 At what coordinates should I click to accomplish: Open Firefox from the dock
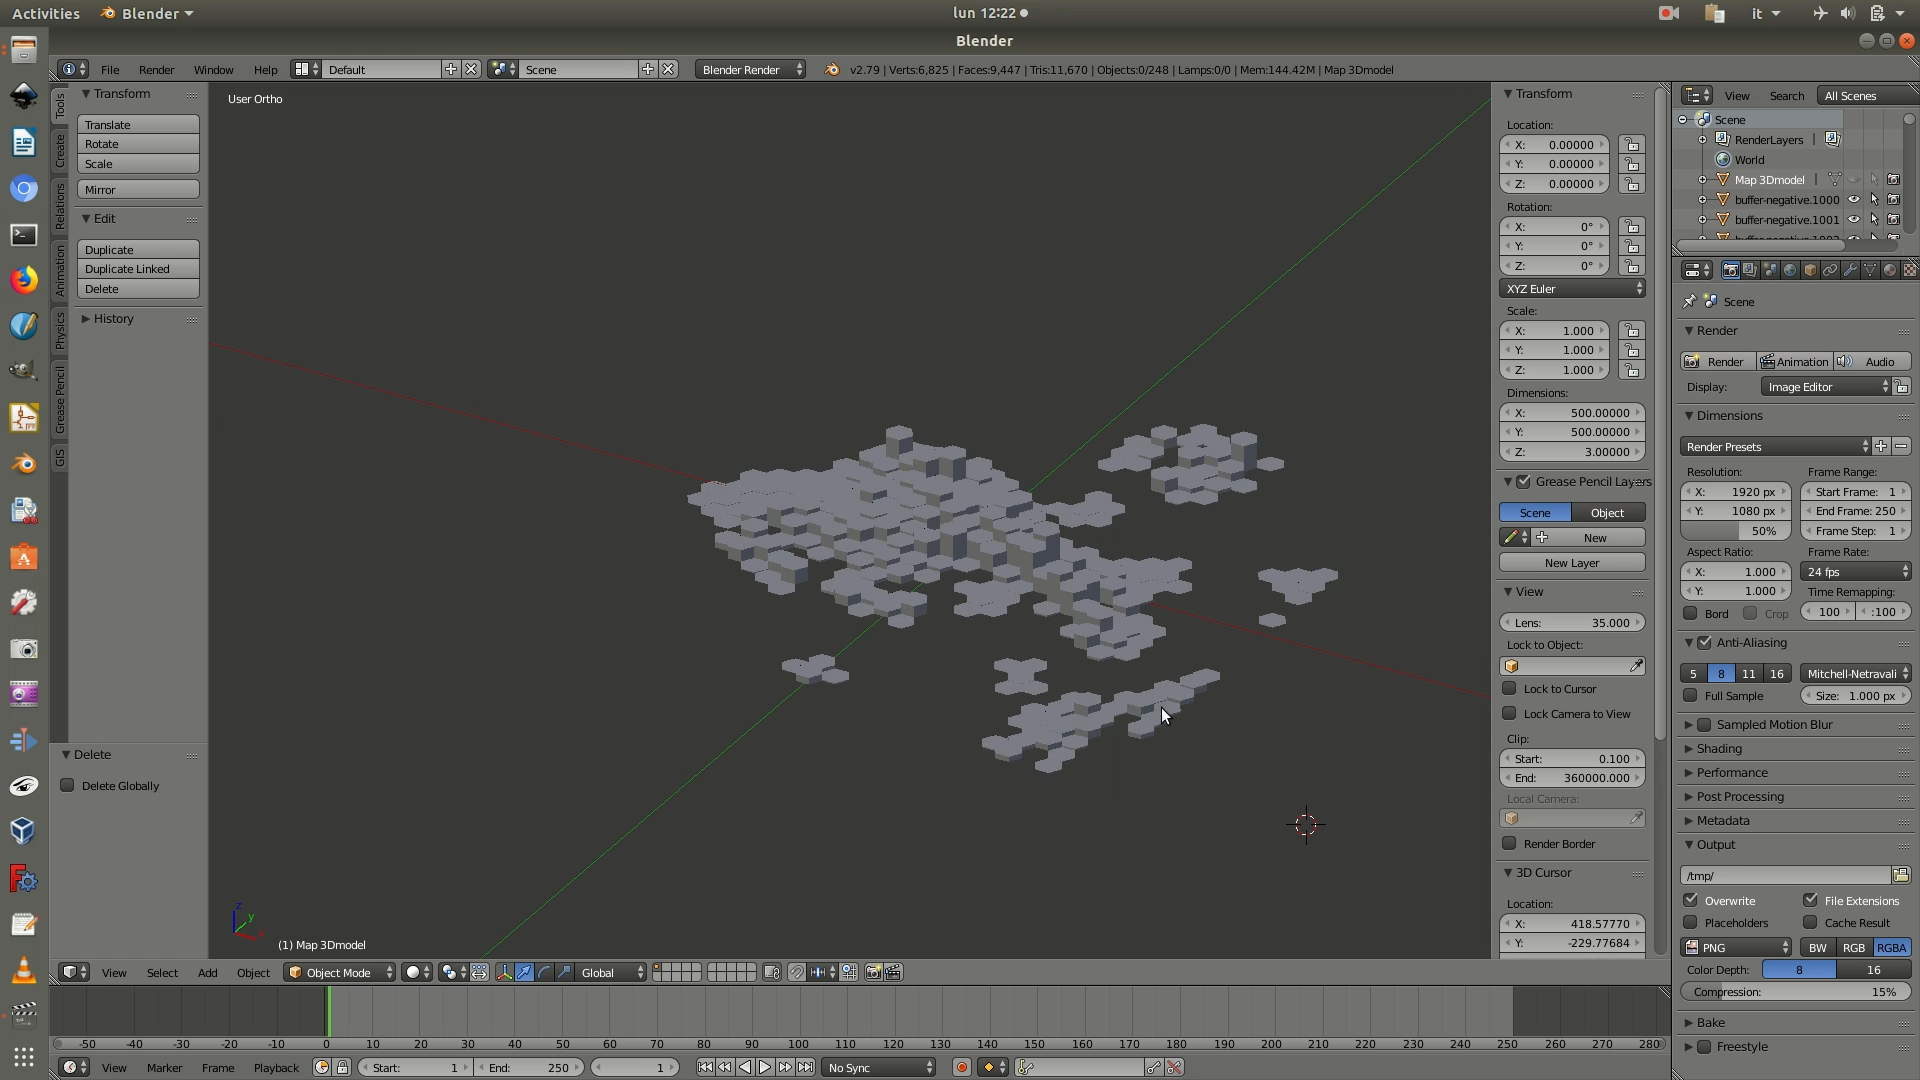[x=24, y=279]
